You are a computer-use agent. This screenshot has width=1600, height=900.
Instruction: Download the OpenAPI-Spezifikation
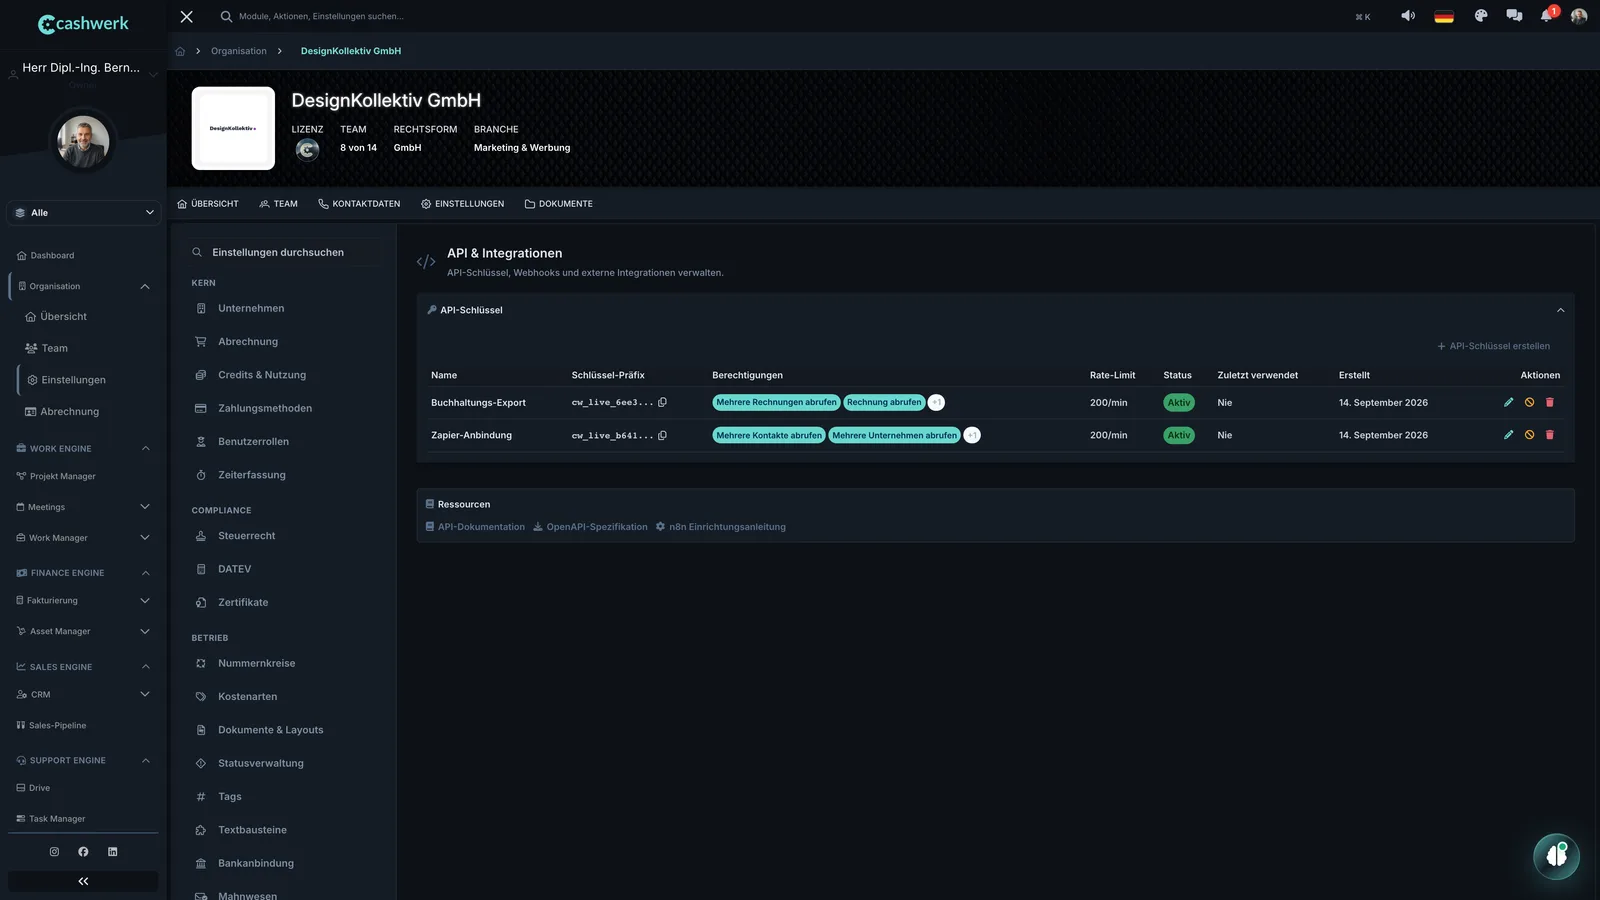coord(590,527)
